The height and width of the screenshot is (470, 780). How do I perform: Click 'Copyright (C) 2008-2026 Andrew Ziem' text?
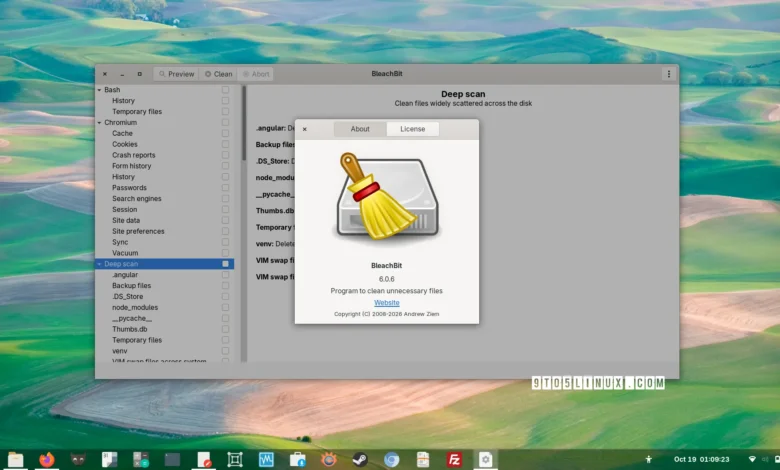(x=387, y=314)
